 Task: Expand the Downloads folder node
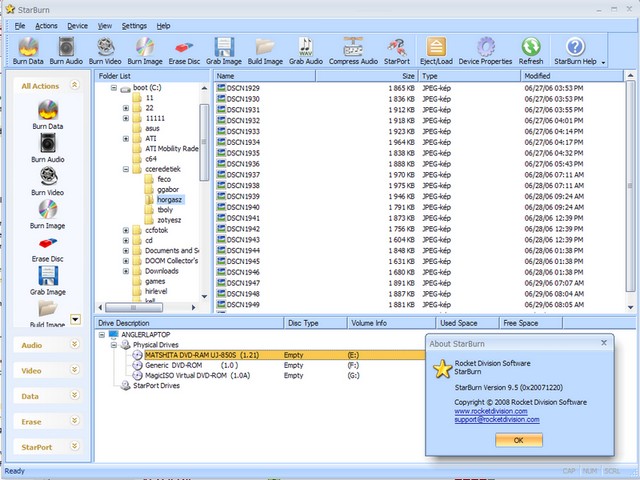(x=126, y=271)
